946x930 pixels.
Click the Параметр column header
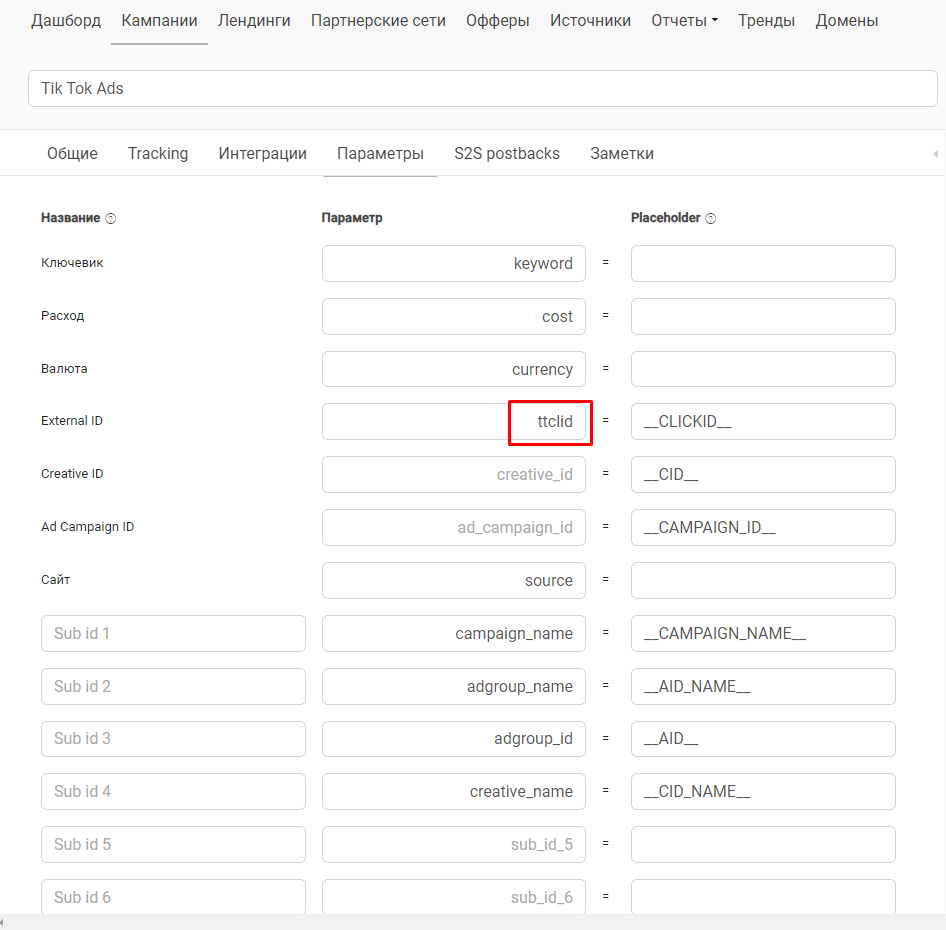(x=352, y=218)
